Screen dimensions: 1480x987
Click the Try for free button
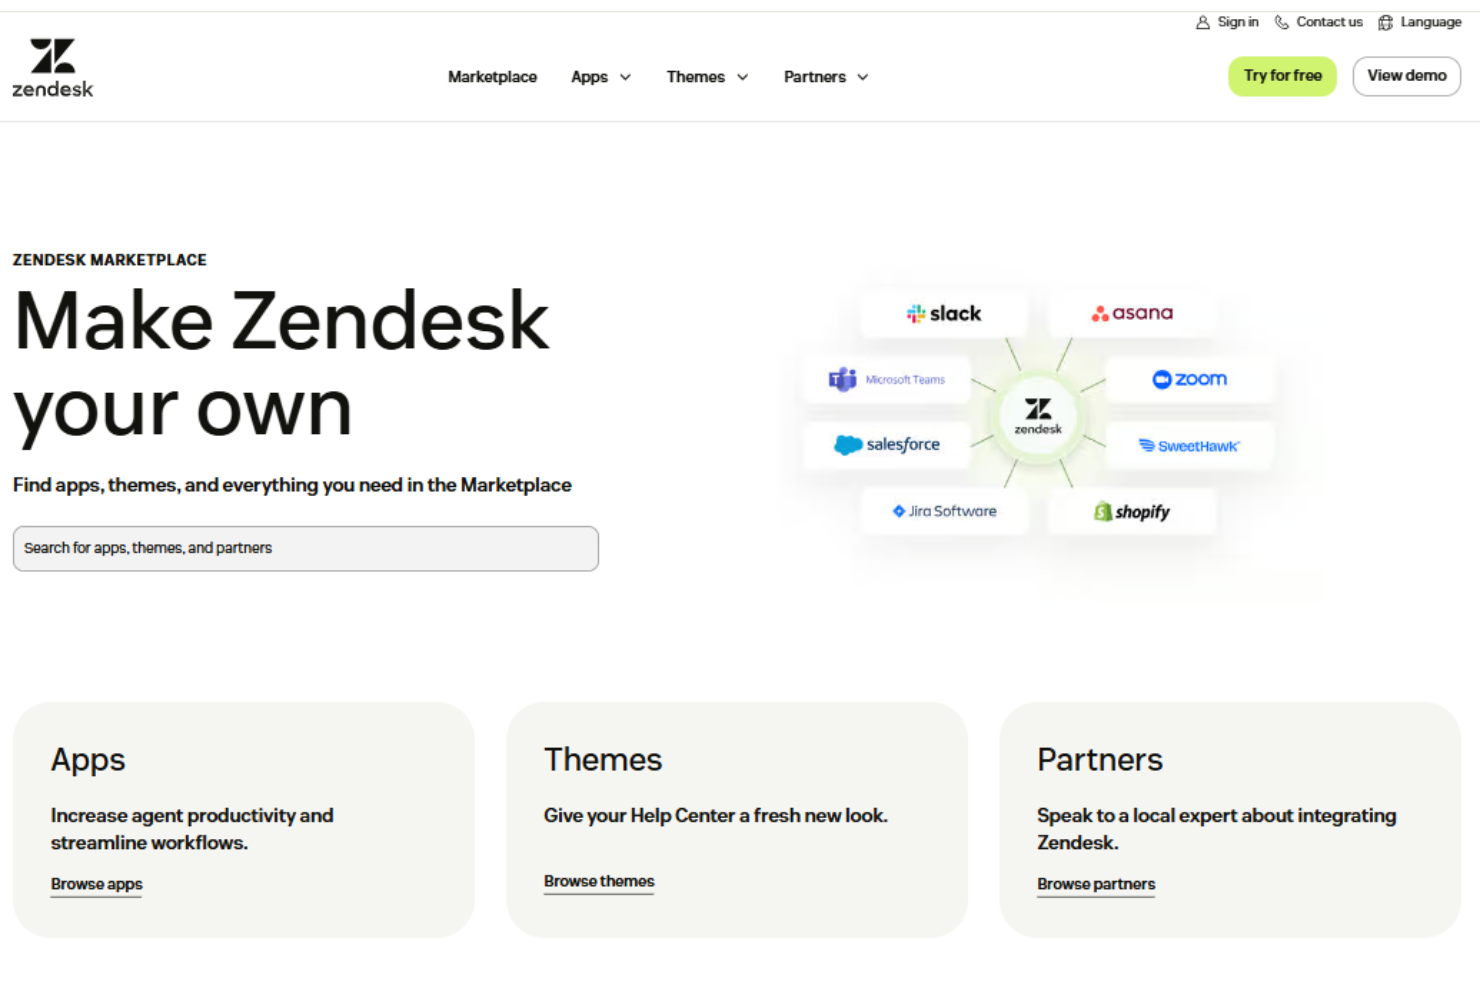pos(1282,75)
